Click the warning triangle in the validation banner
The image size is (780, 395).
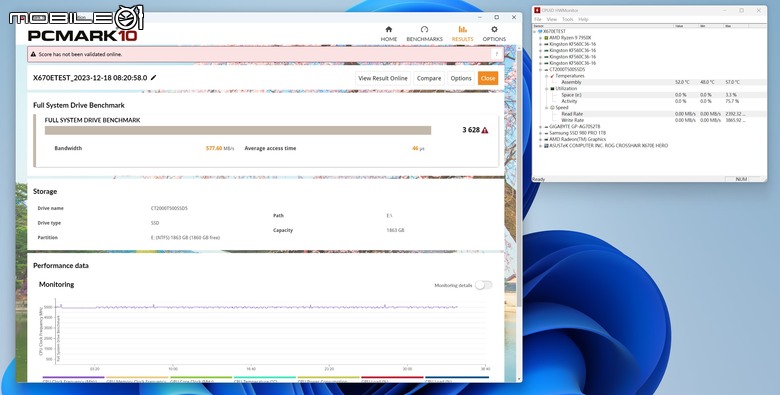pyautogui.click(x=33, y=54)
